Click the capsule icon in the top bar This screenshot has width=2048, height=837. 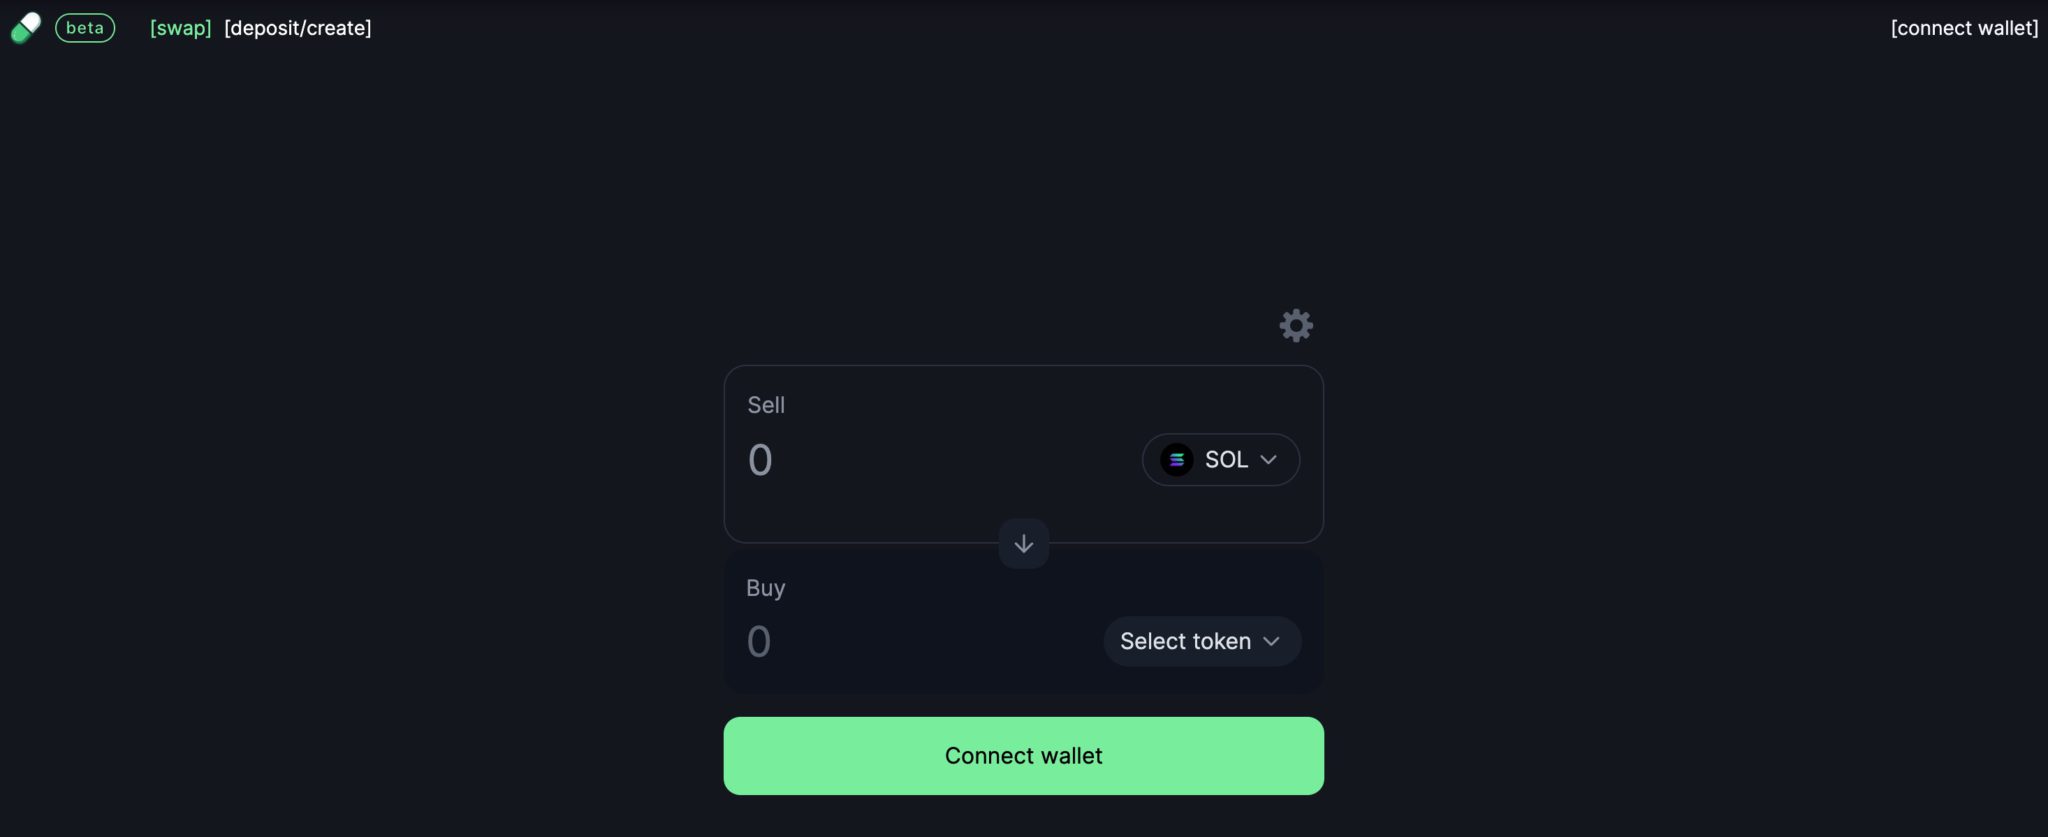click(26, 27)
